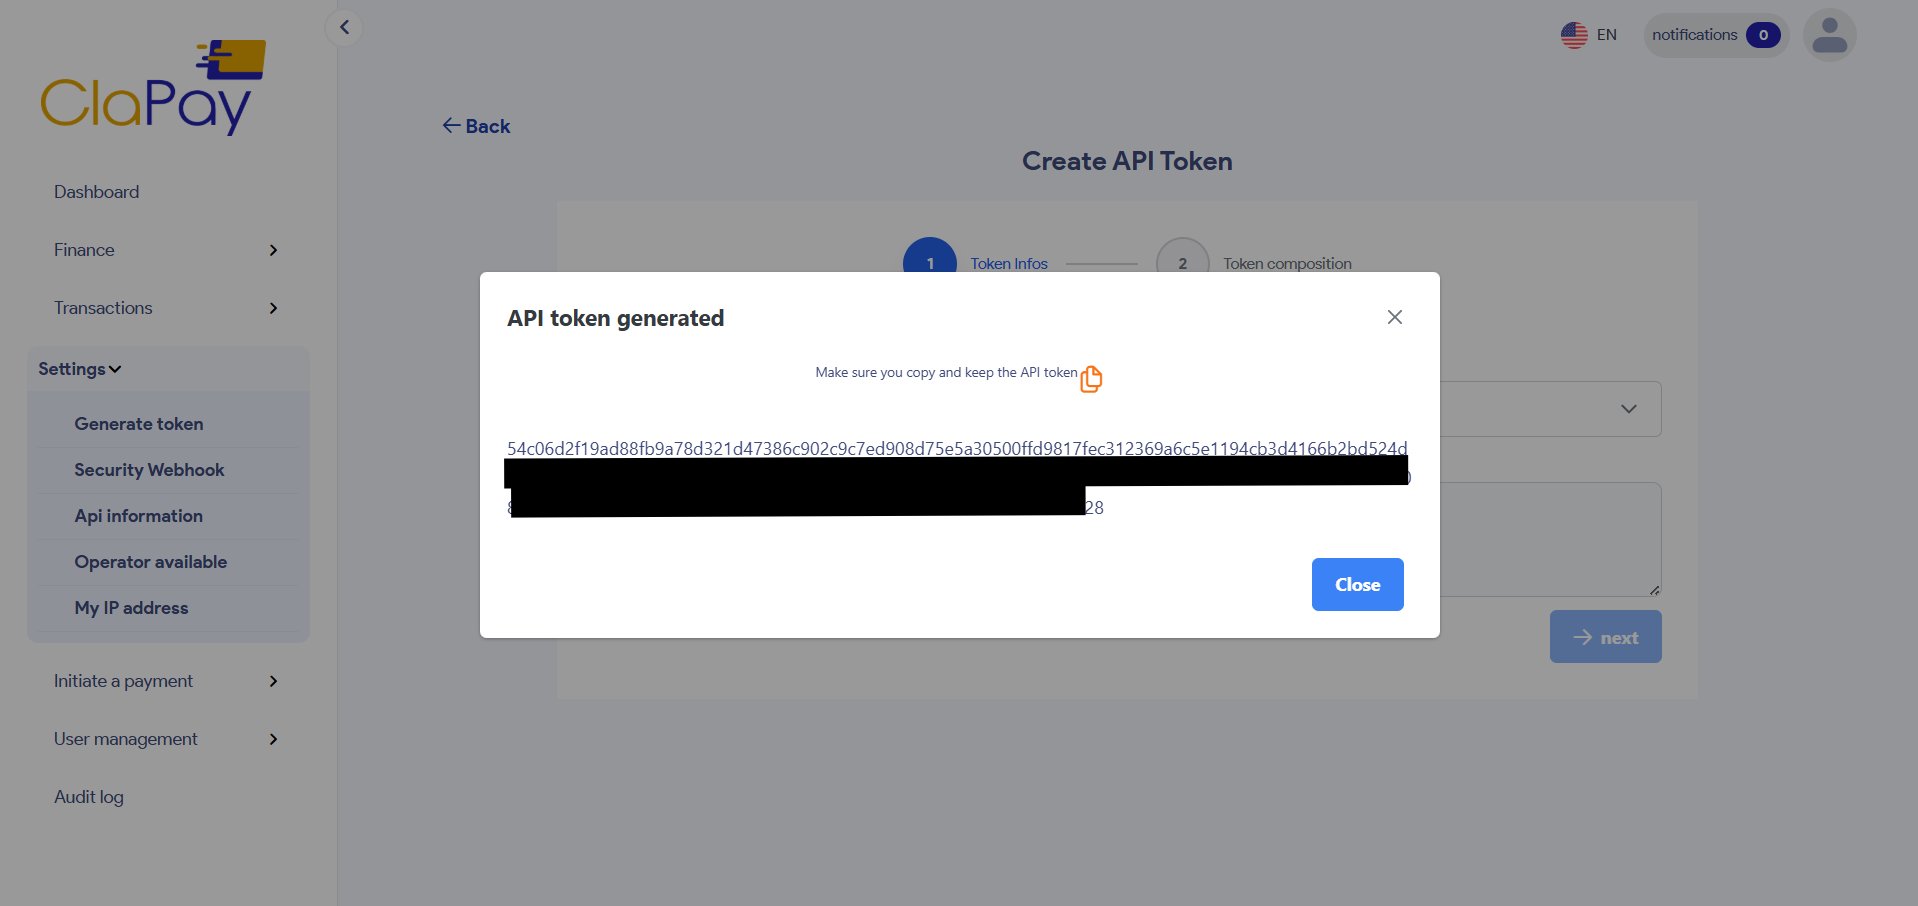This screenshot has height=906, width=1918.
Task: Open the notifications panel
Action: click(x=1714, y=34)
